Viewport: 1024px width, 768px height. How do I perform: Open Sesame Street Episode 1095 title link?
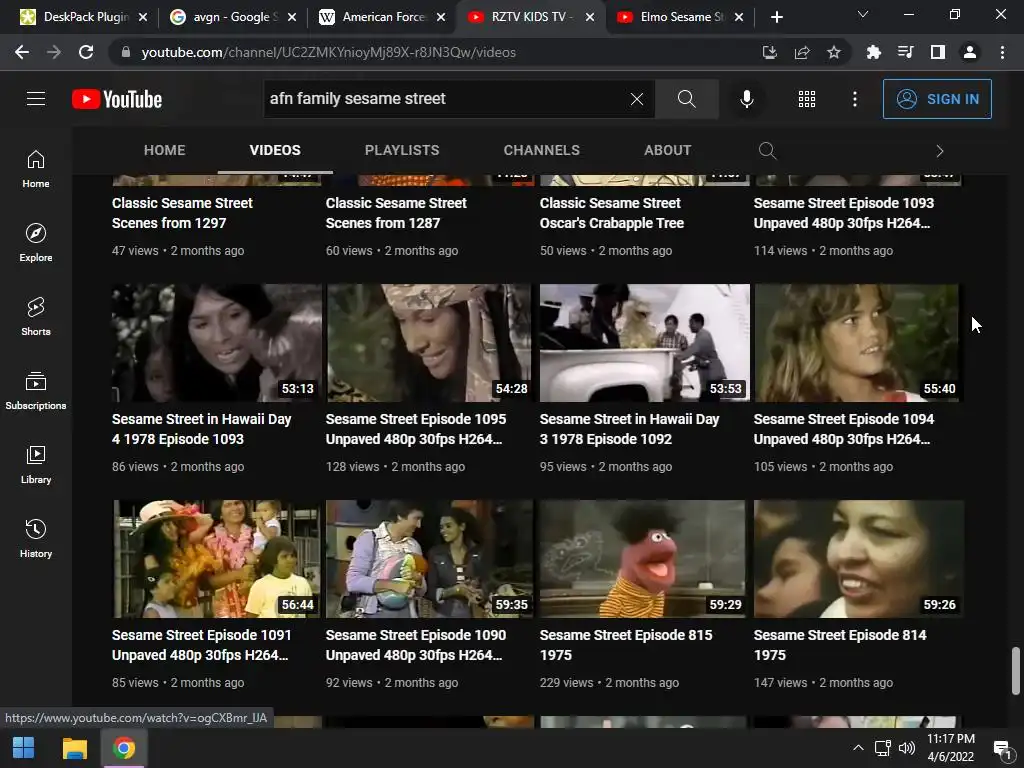click(x=415, y=429)
